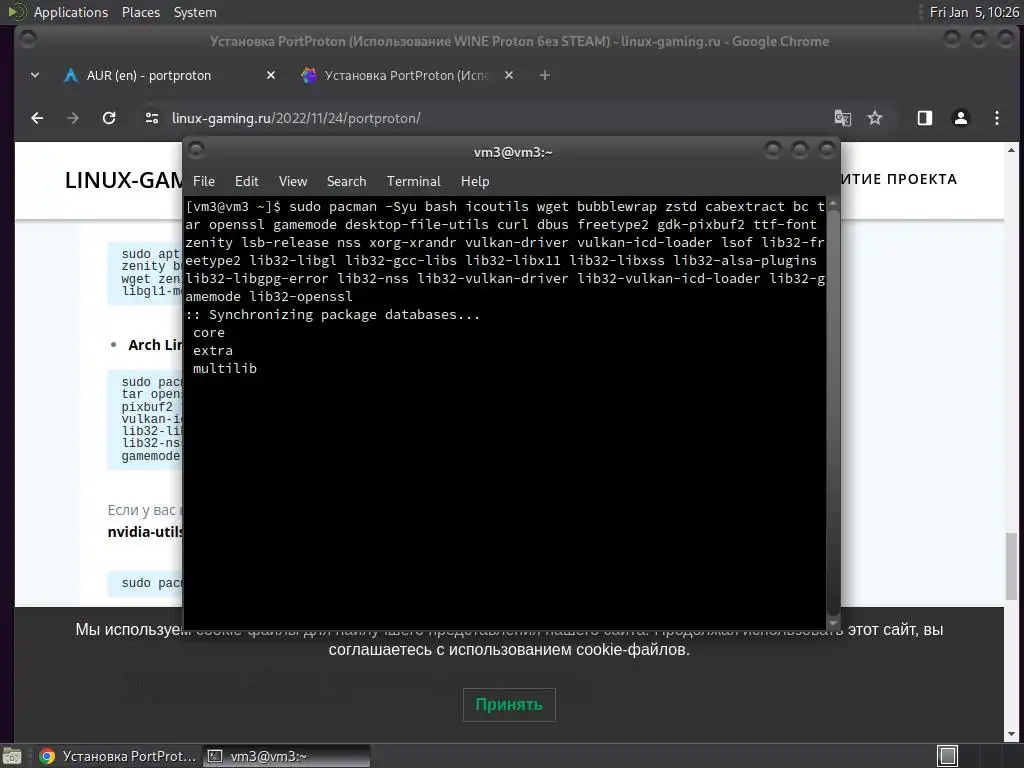Open a new Chrome tab

(545, 75)
